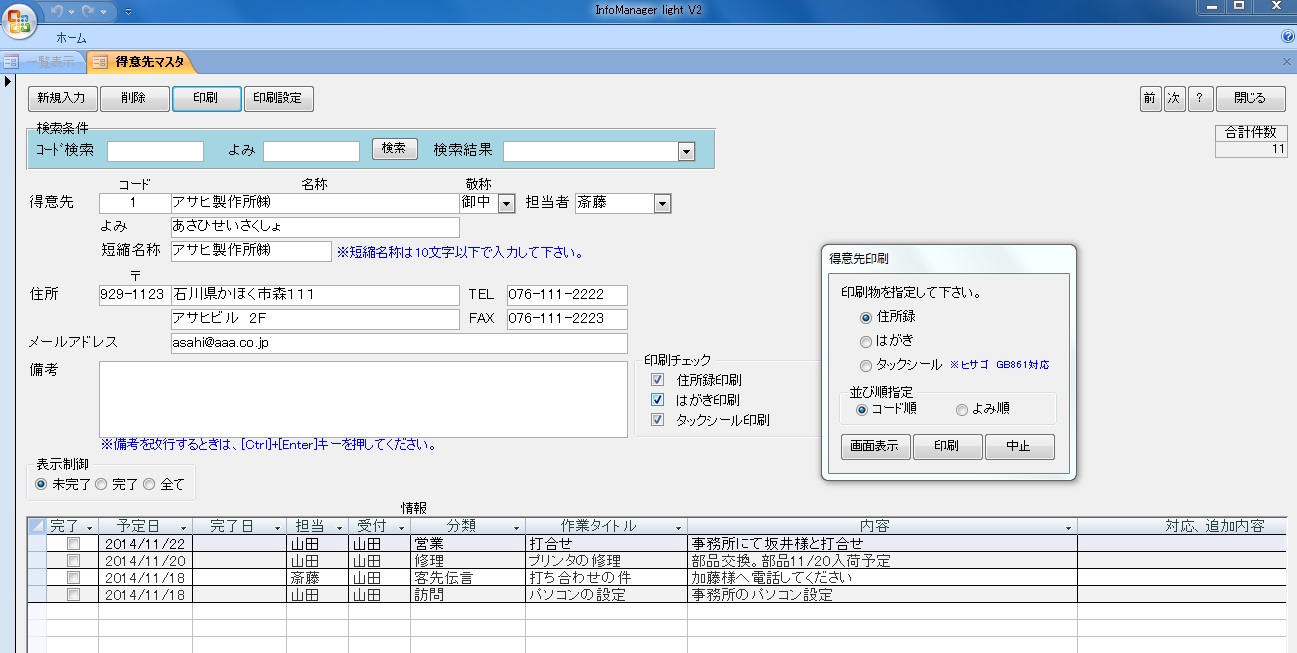Select よみ順 sort order
1297x653 pixels.
[962, 409]
